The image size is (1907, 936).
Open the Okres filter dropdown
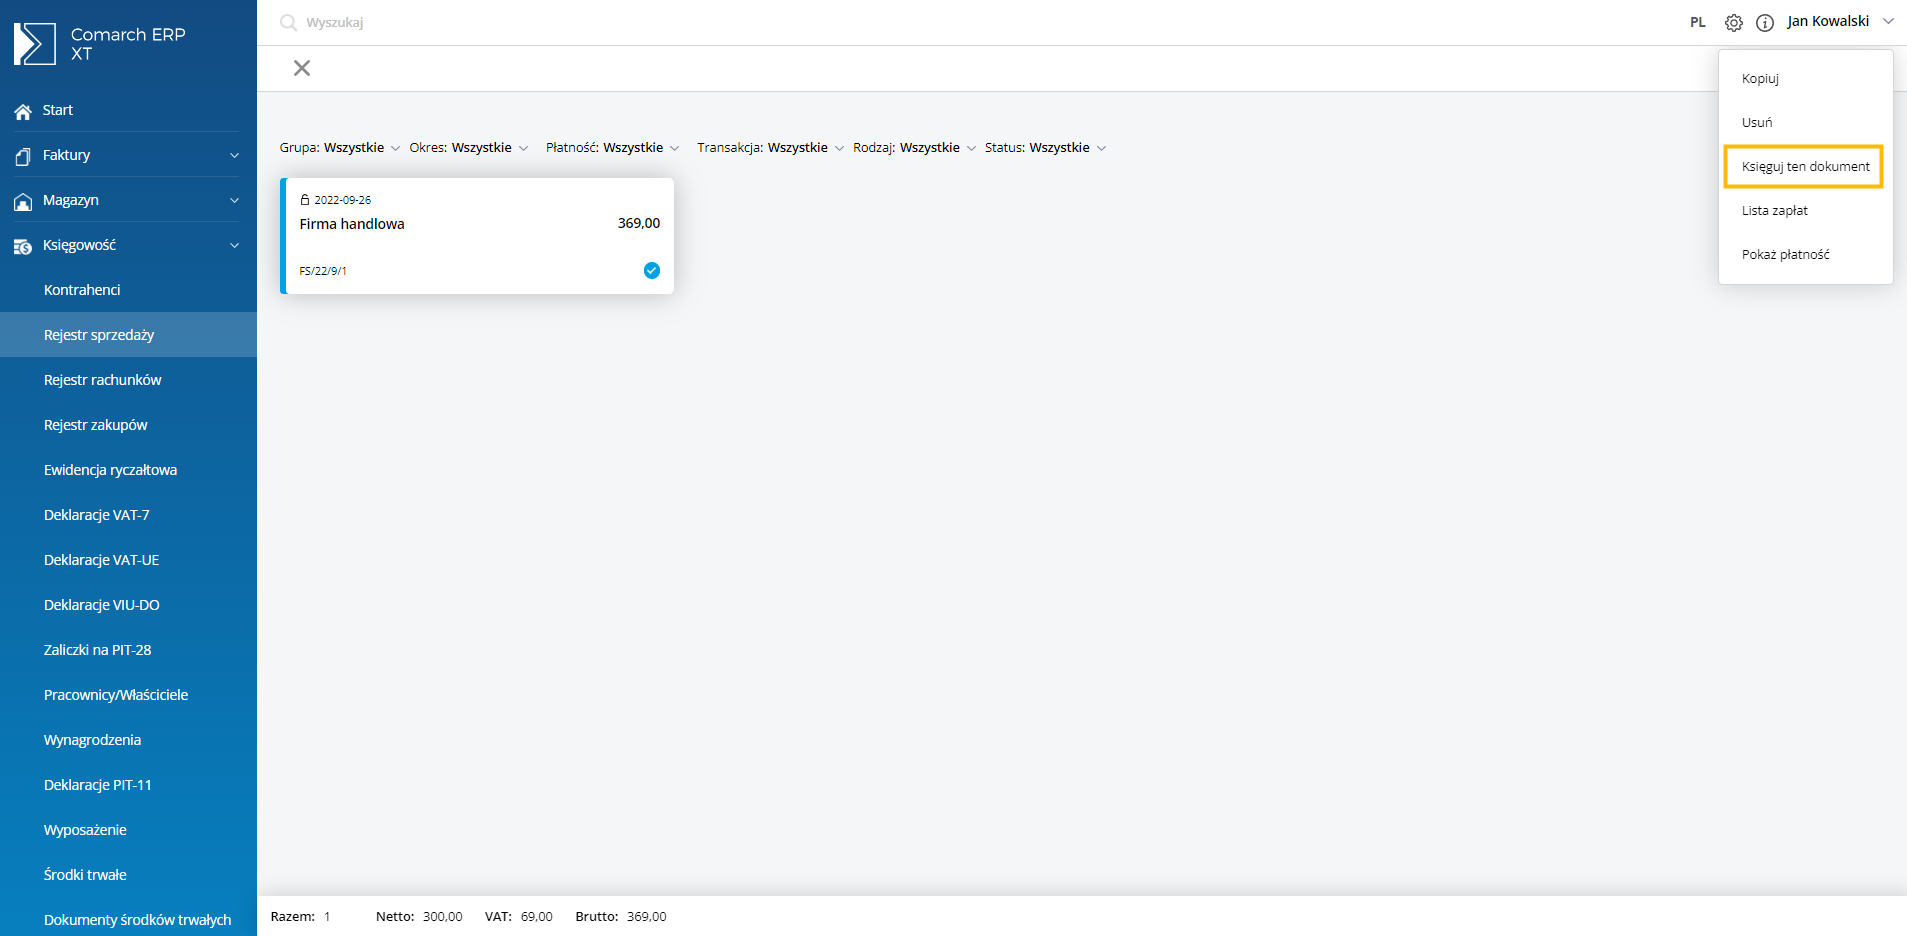point(469,147)
